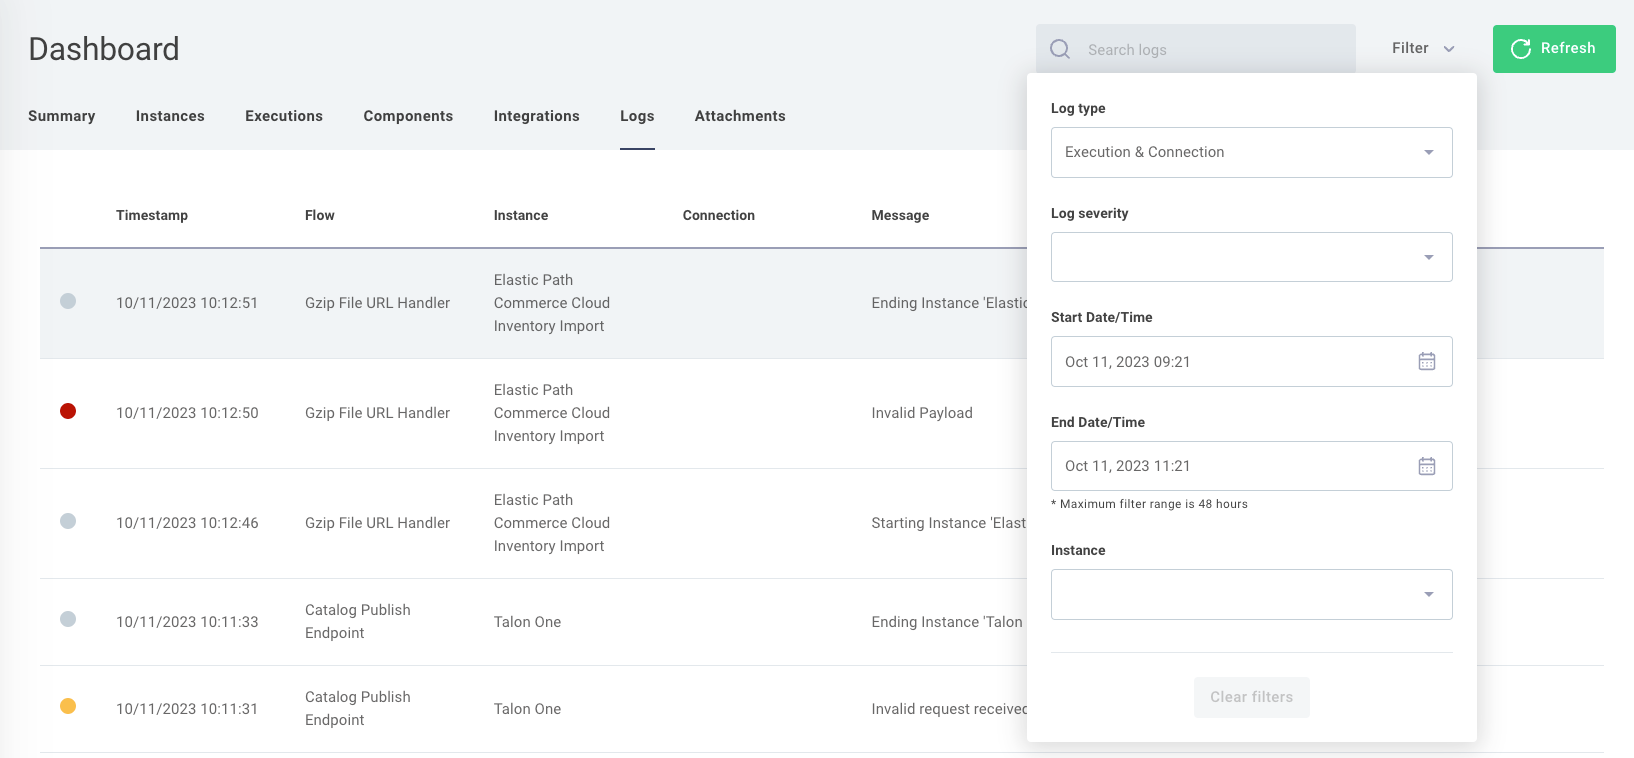Collapse the Filter menu
The image size is (1634, 758).
(x=1422, y=48)
